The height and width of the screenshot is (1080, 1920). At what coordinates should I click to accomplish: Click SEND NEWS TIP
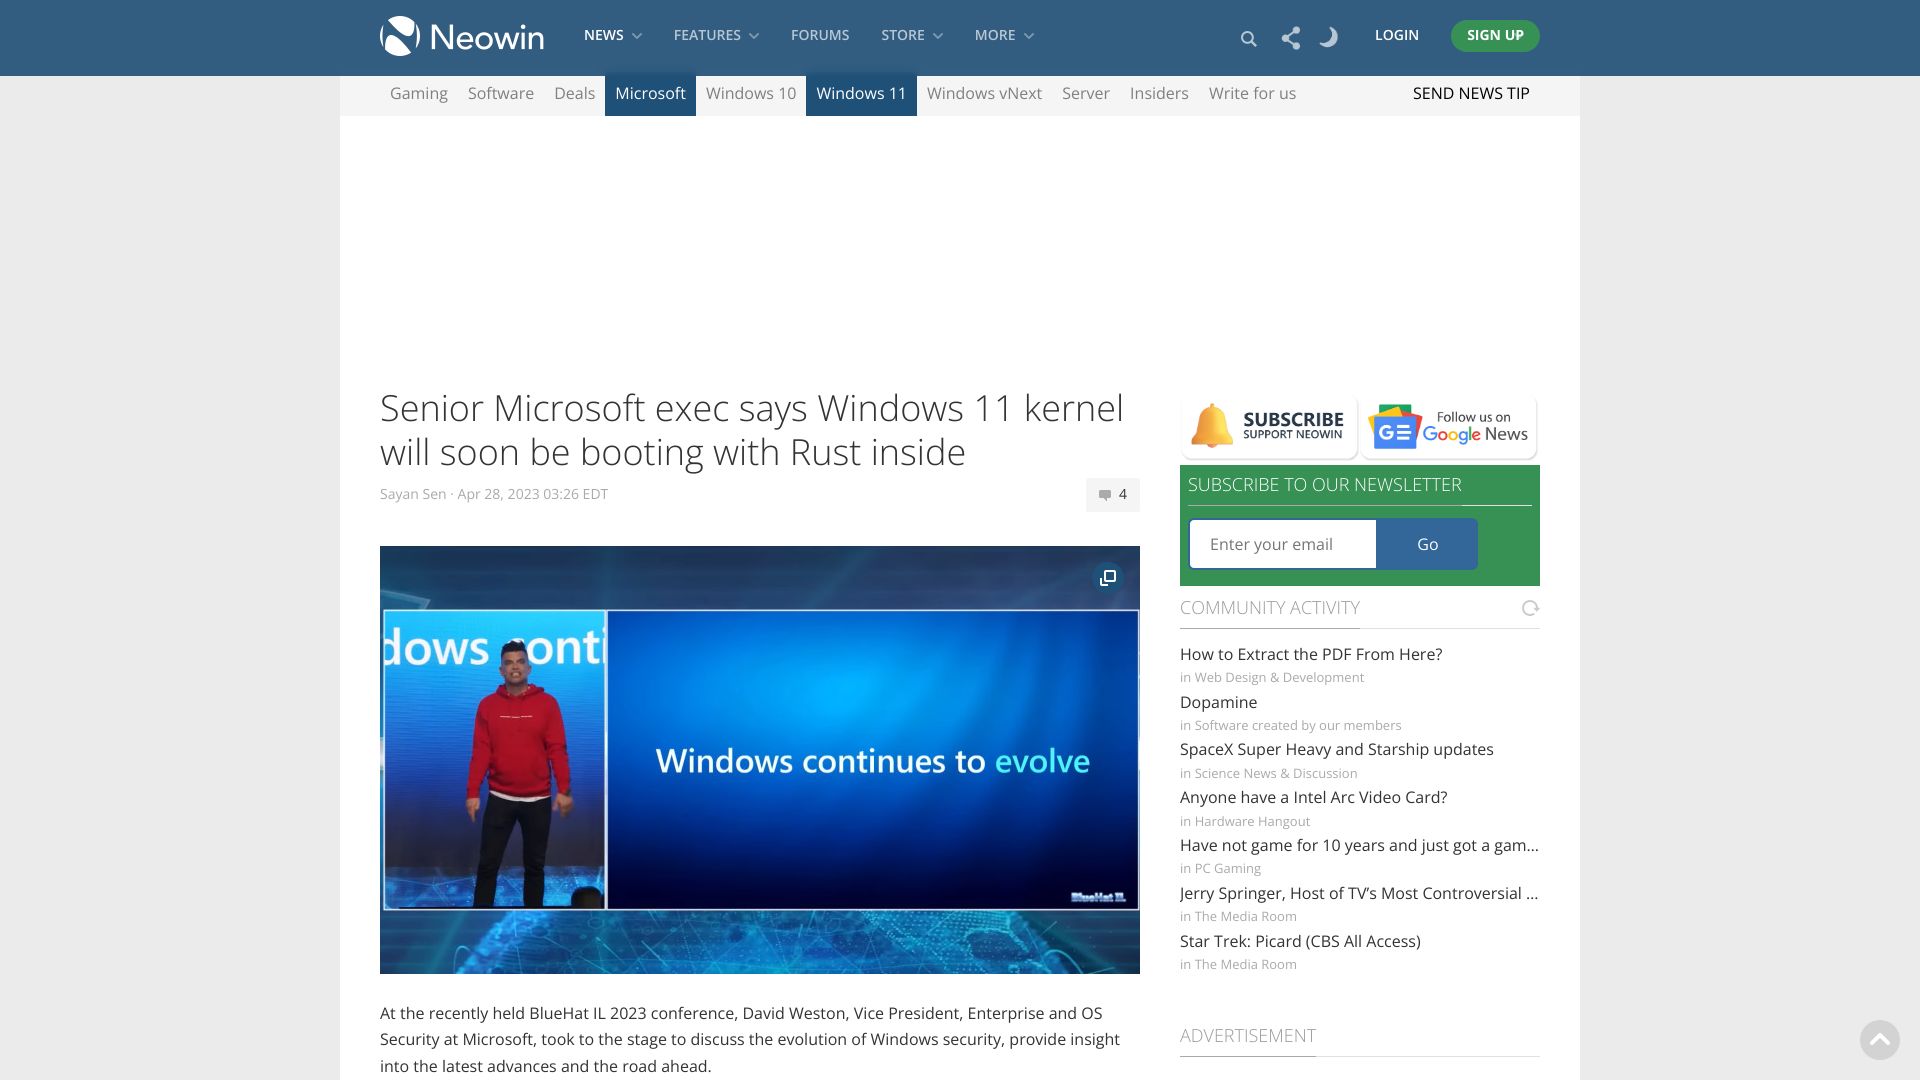(1471, 94)
